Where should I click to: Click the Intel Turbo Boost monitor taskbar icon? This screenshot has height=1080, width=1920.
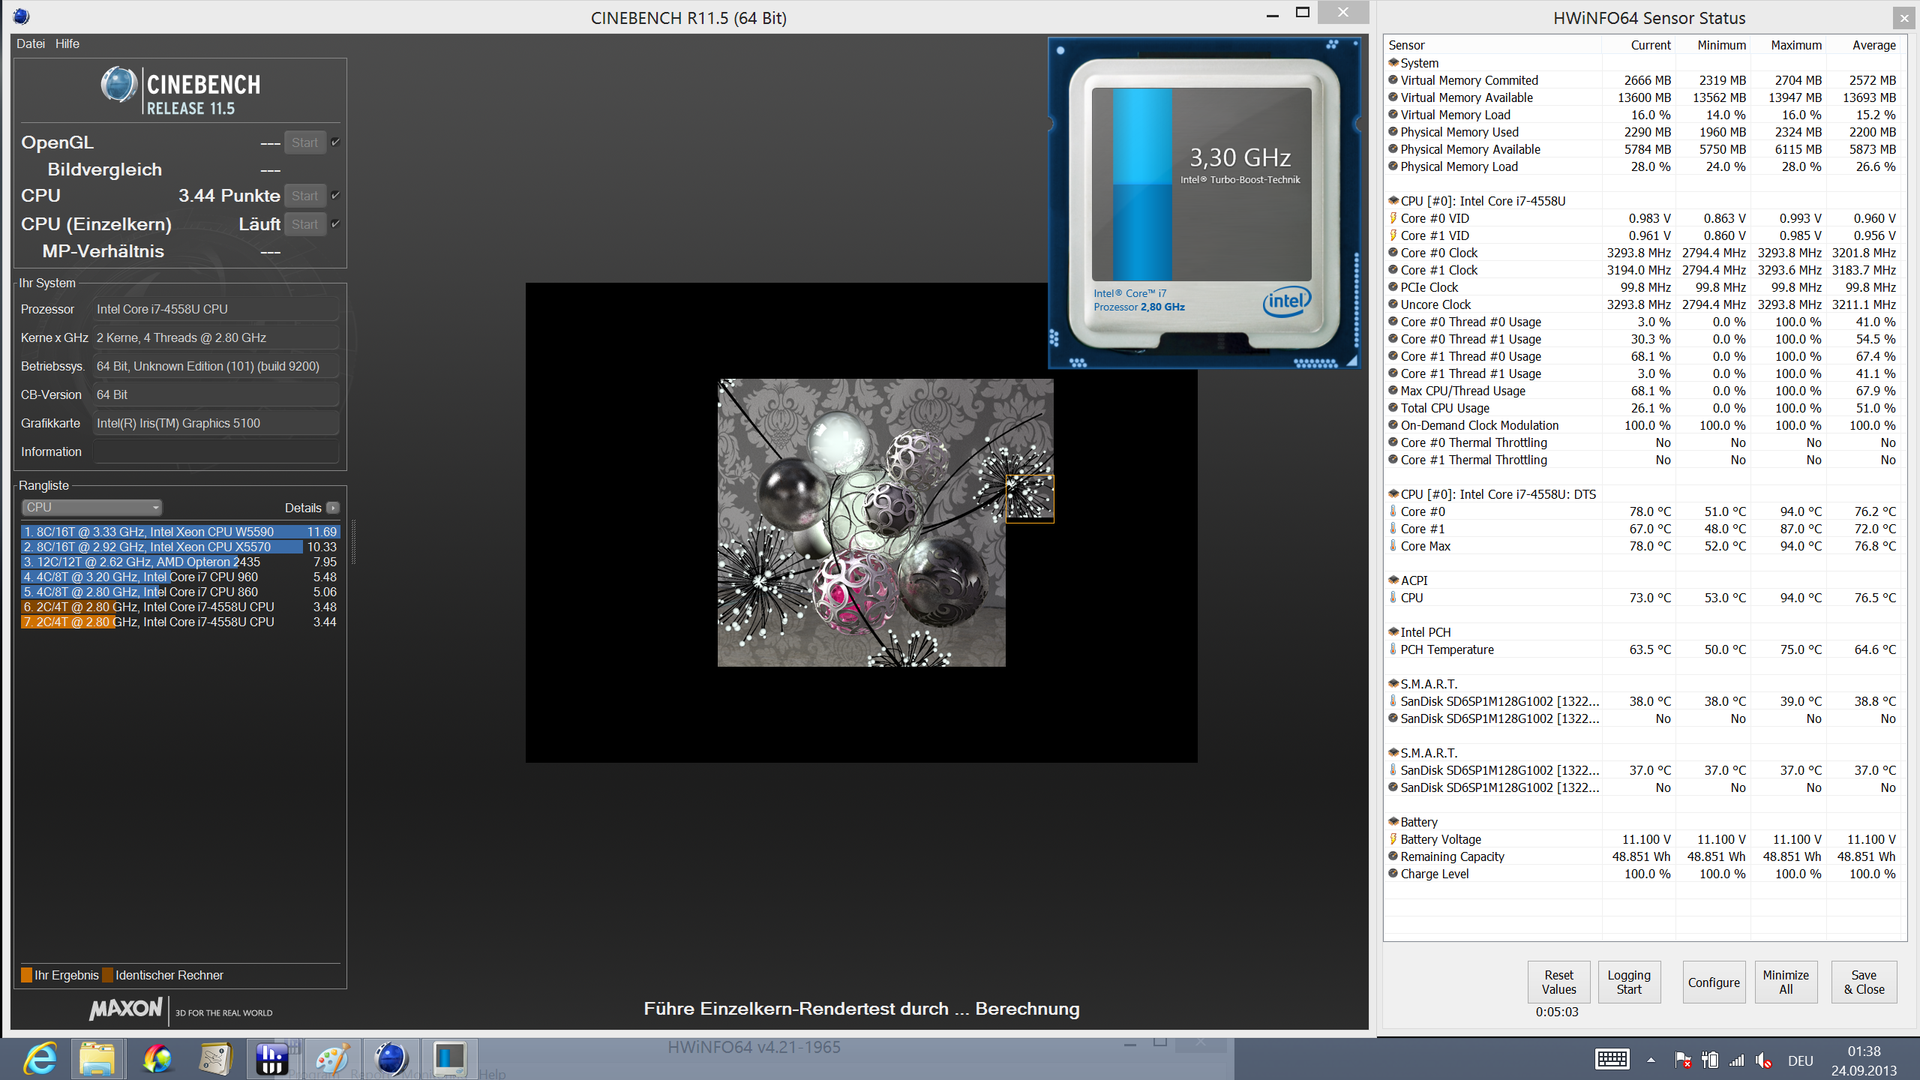point(449,1058)
